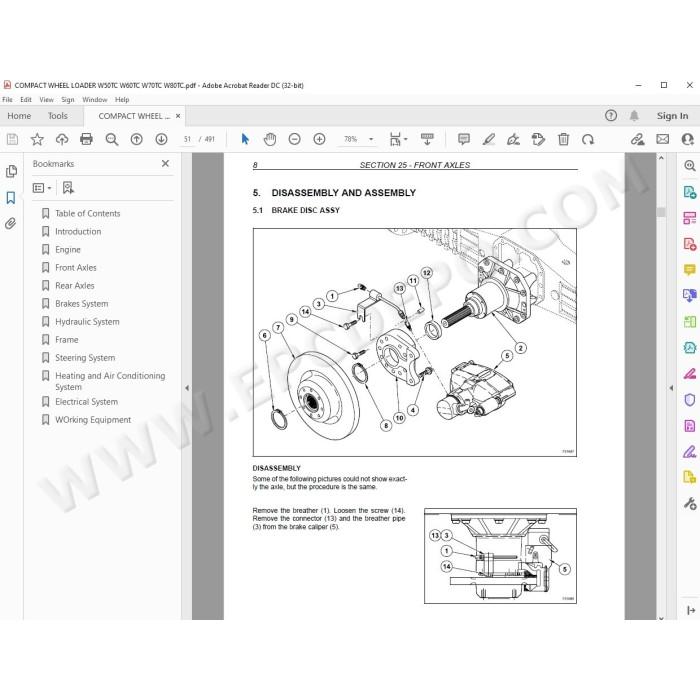Image resolution: width=700 pixels, height=700 pixels.
Task: Click the upload to cloud icon
Action: point(62,139)
